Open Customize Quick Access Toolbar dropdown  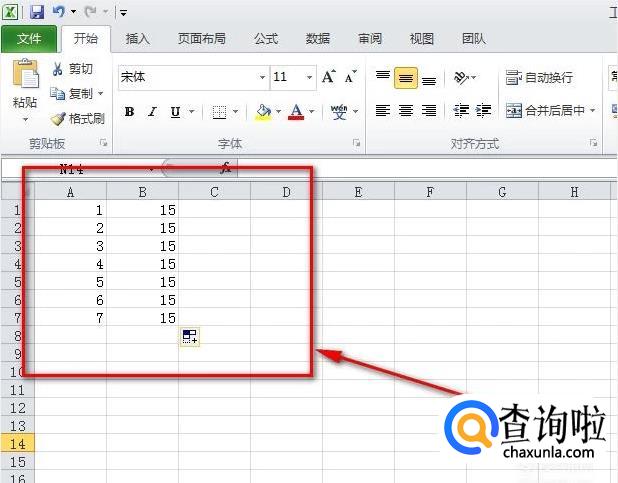coord(123,13)
